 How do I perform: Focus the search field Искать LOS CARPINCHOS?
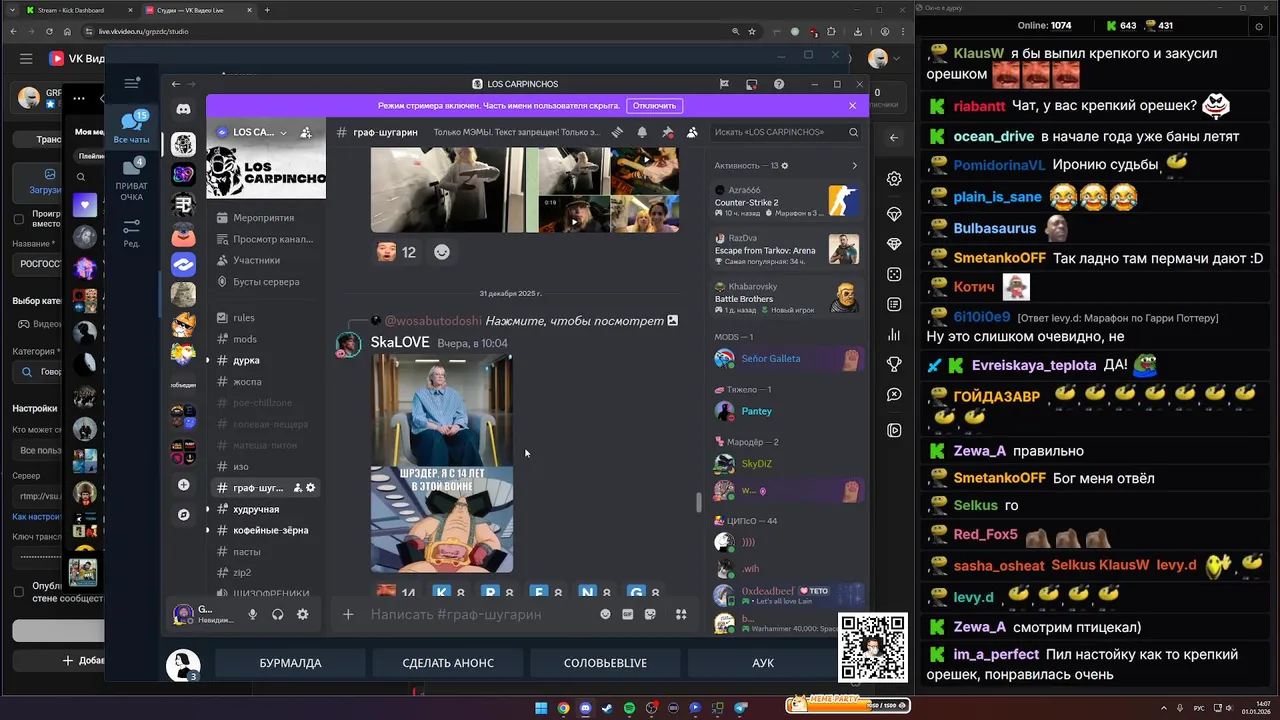tap(786, 132)
